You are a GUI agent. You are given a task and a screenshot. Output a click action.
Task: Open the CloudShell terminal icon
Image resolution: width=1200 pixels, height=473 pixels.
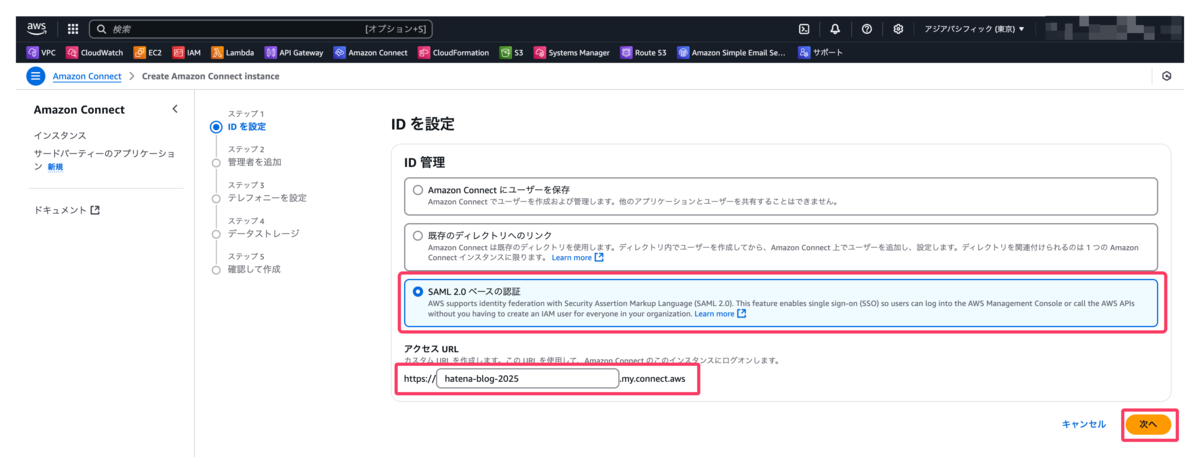tap(804, 29)
